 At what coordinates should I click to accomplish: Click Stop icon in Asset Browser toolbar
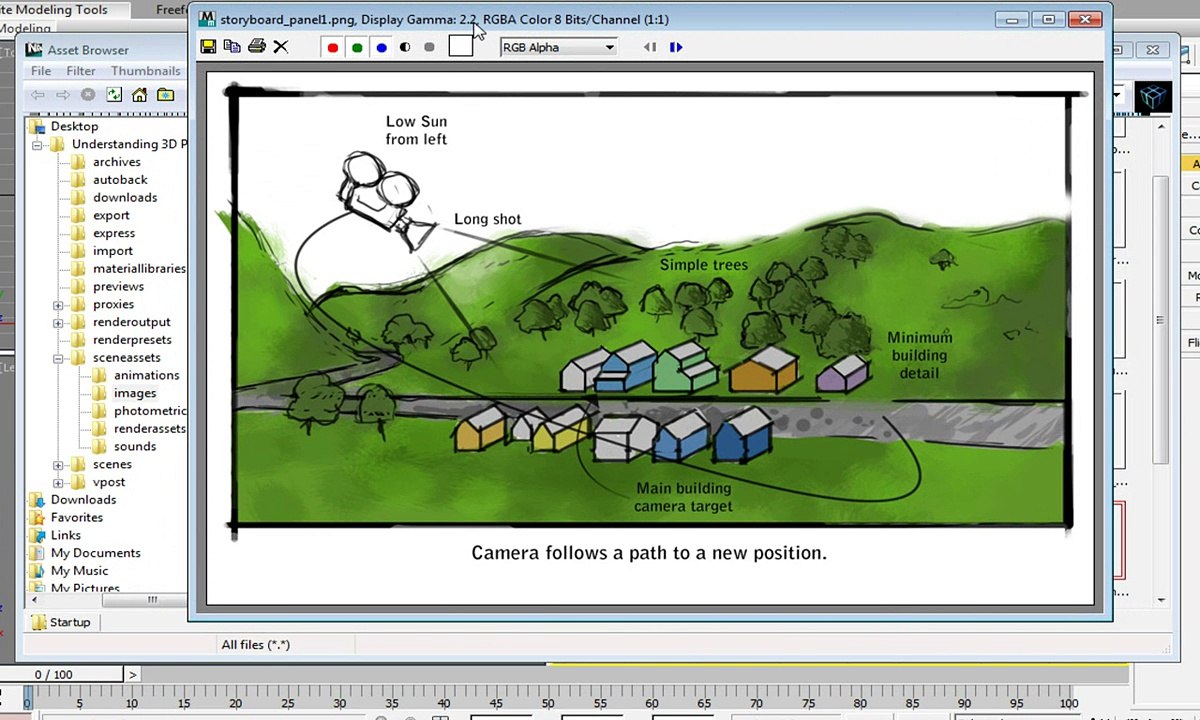click(x=88, y=95)
